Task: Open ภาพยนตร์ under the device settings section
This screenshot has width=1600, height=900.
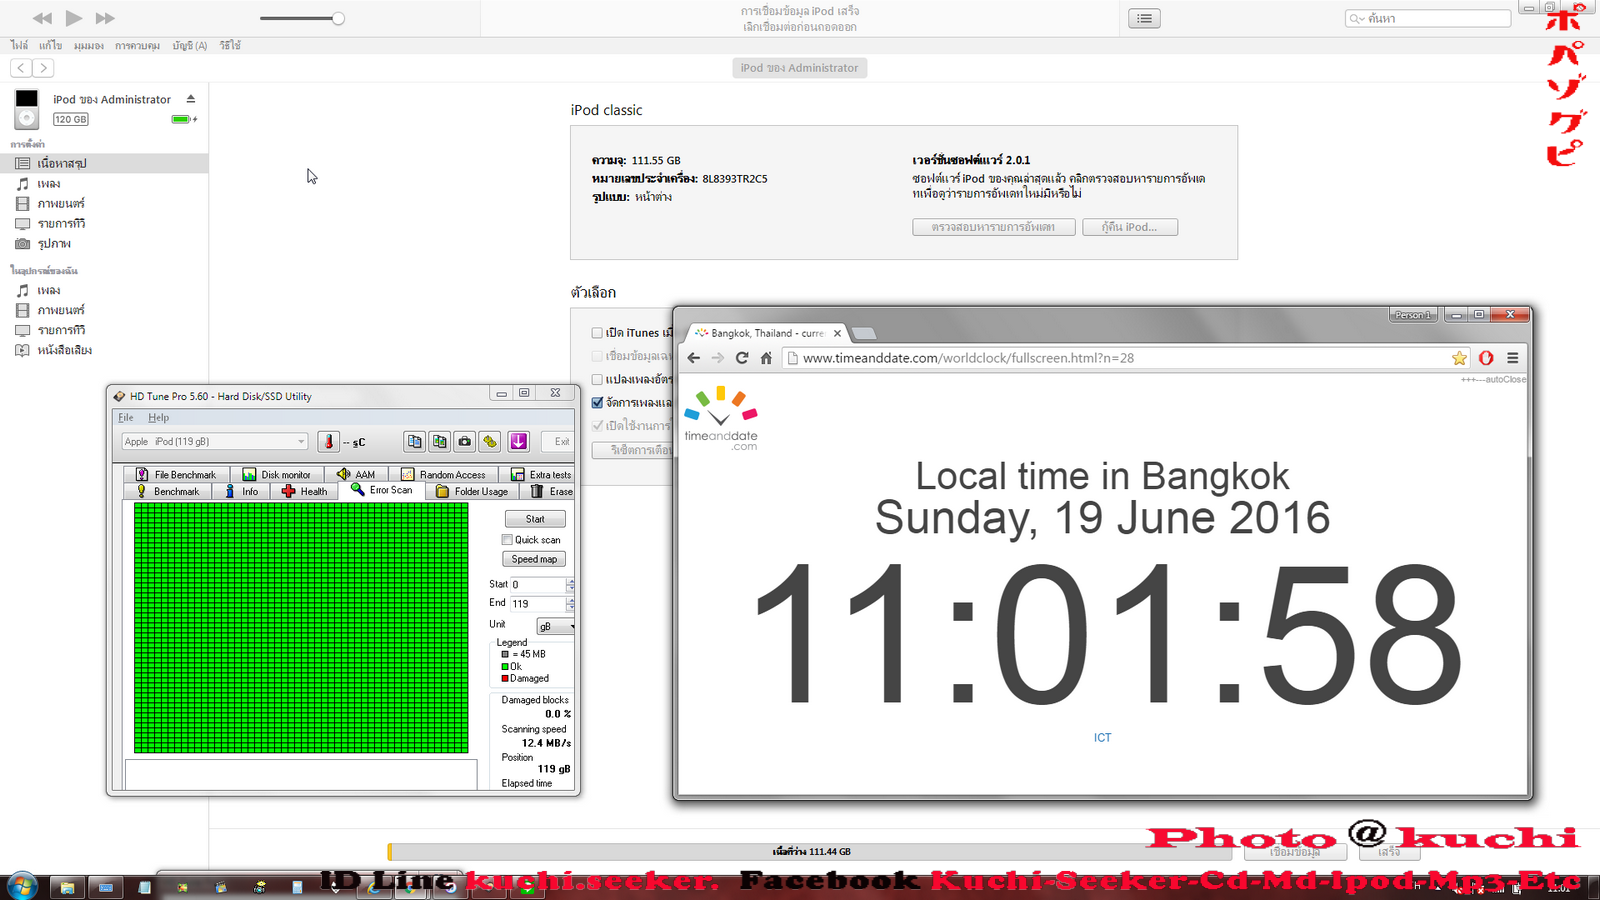Action: [x=61, y=204]
